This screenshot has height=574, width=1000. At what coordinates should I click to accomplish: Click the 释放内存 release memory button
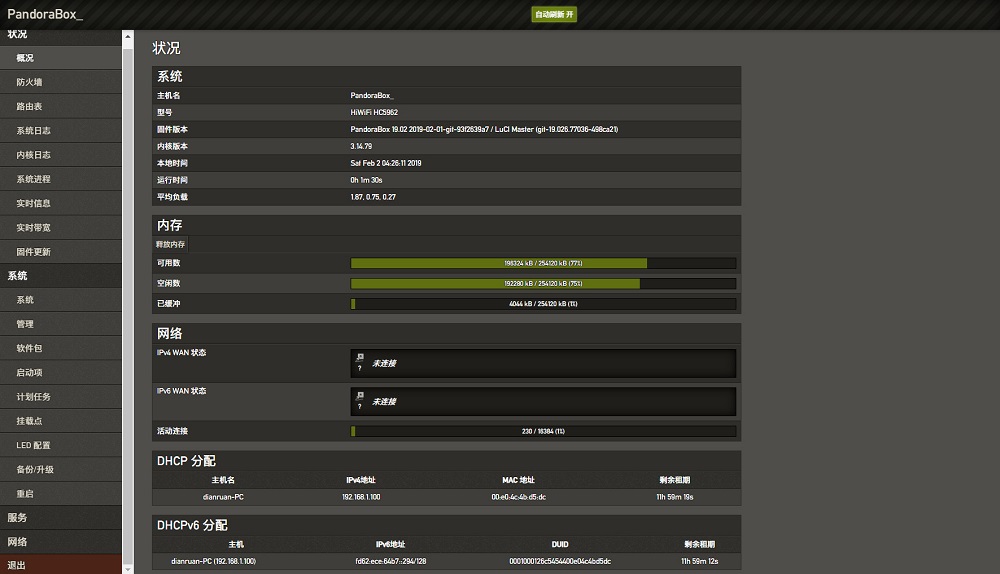click(x=170, y=244)
